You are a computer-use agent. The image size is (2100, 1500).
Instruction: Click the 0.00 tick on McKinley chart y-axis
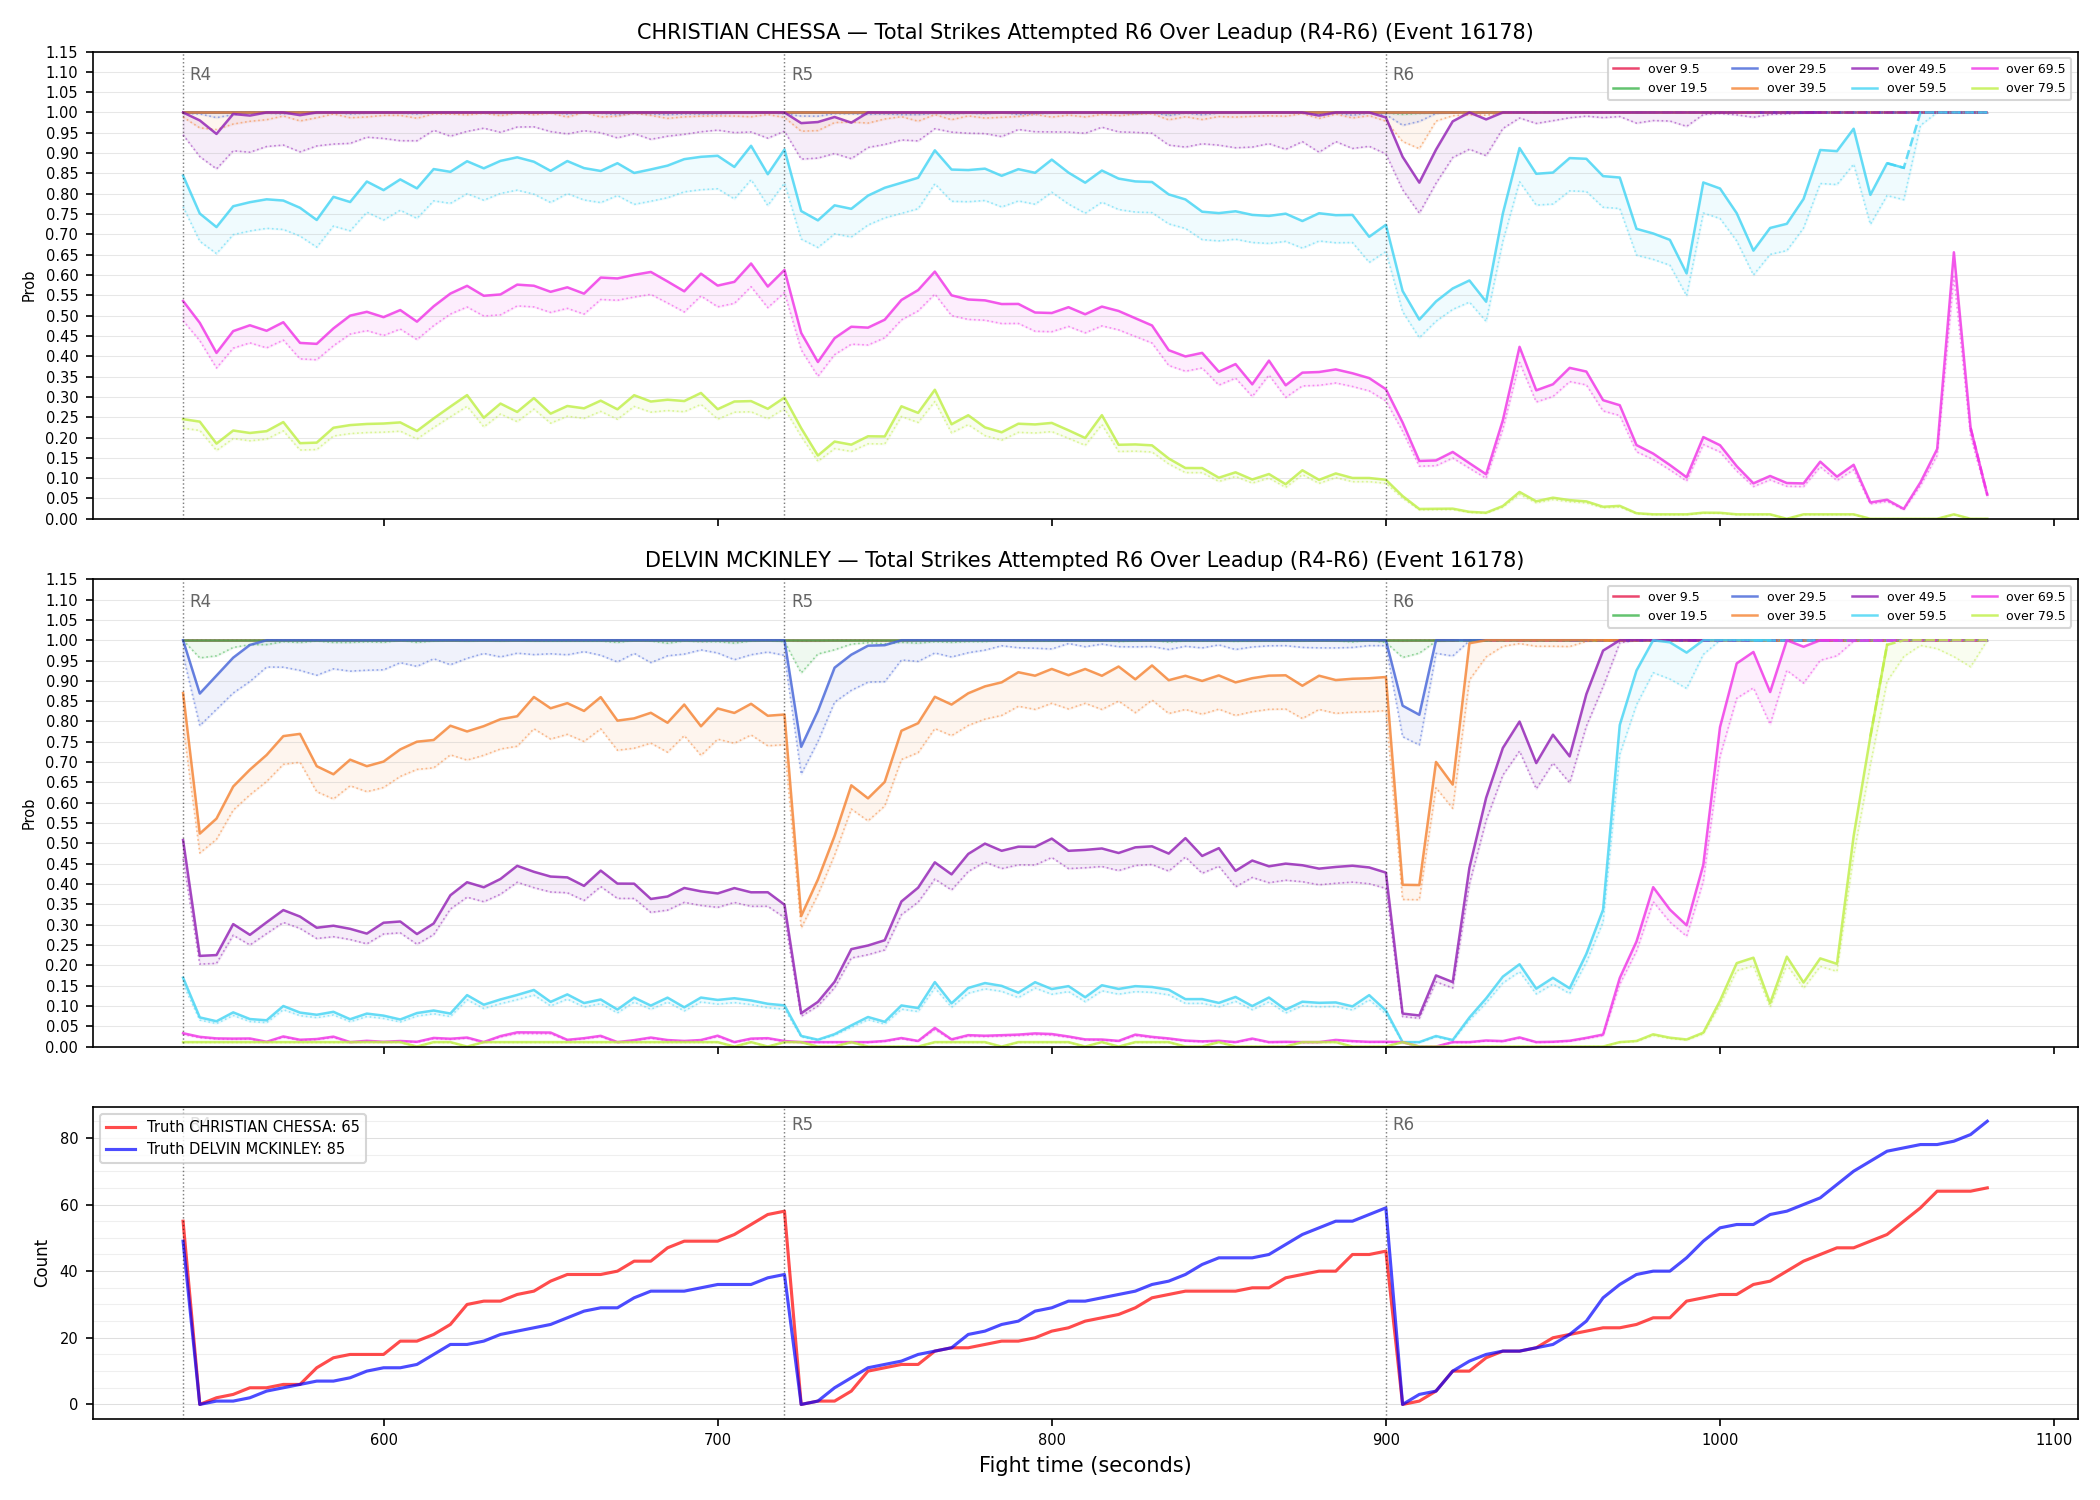pos(62,1047)
